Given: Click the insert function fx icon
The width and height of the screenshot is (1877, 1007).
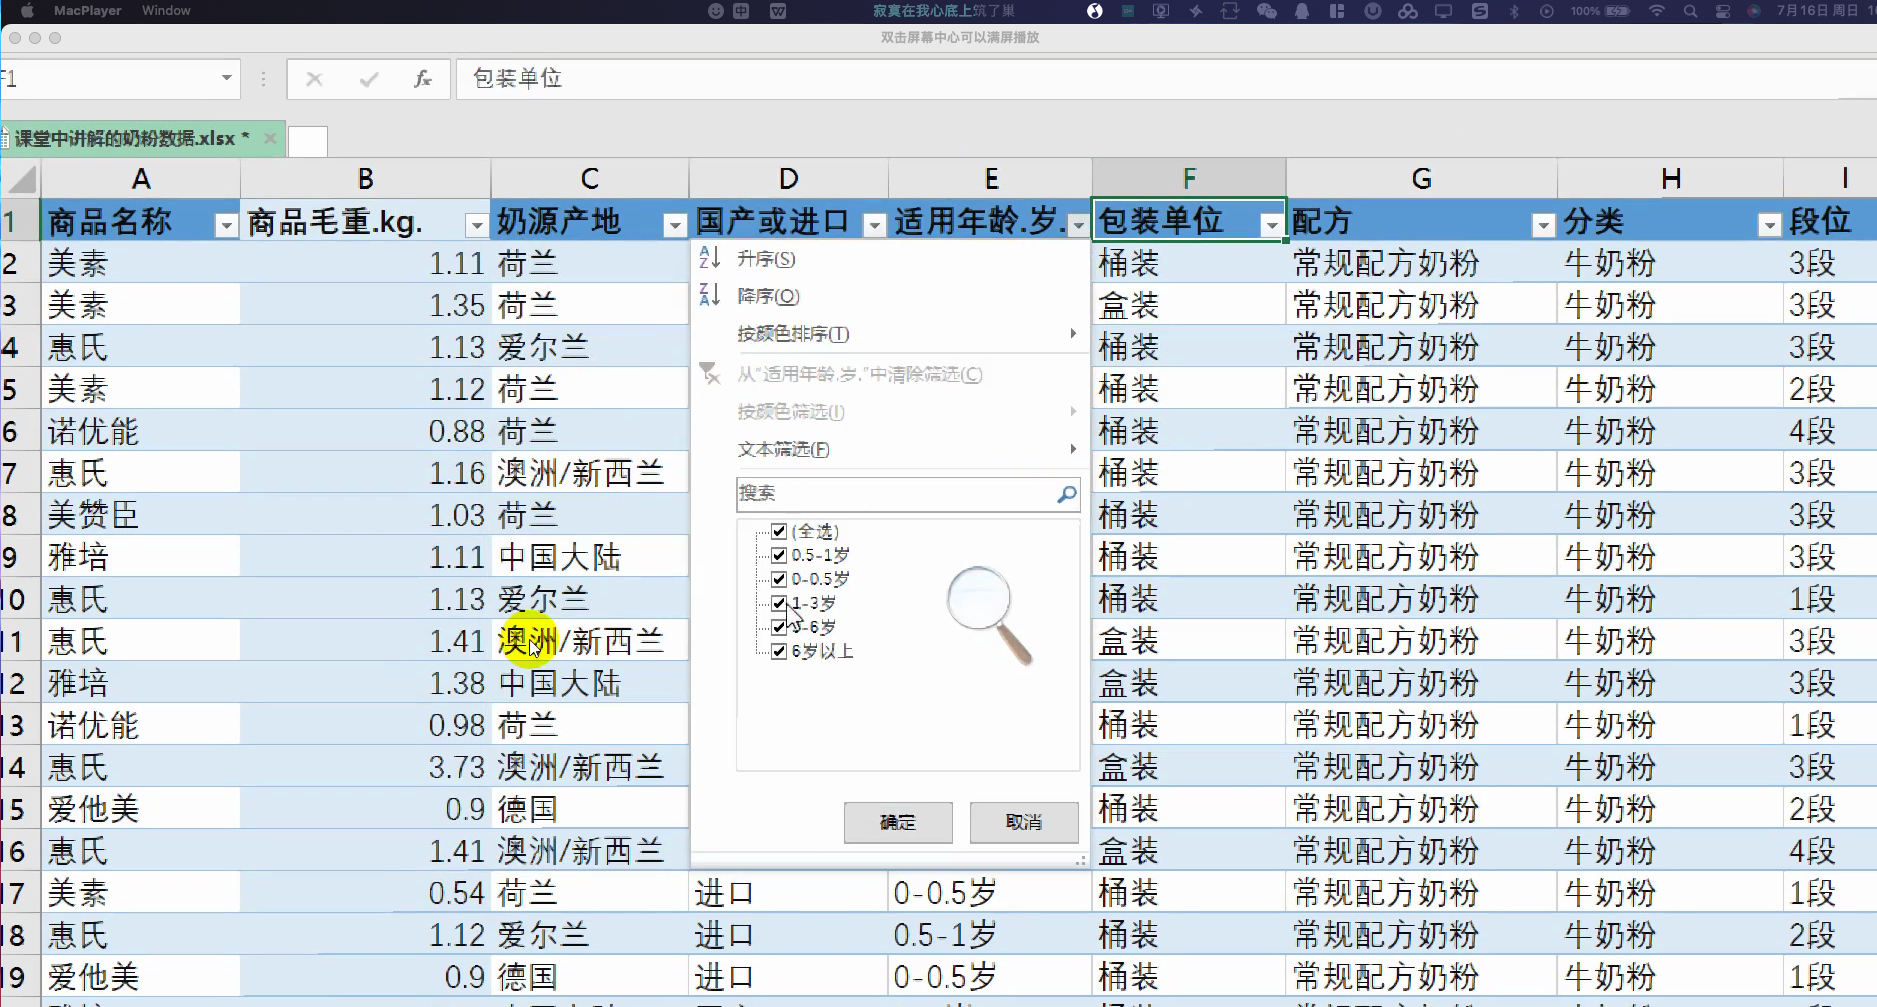Looking at the screenshot, I should tap(423, 79).
